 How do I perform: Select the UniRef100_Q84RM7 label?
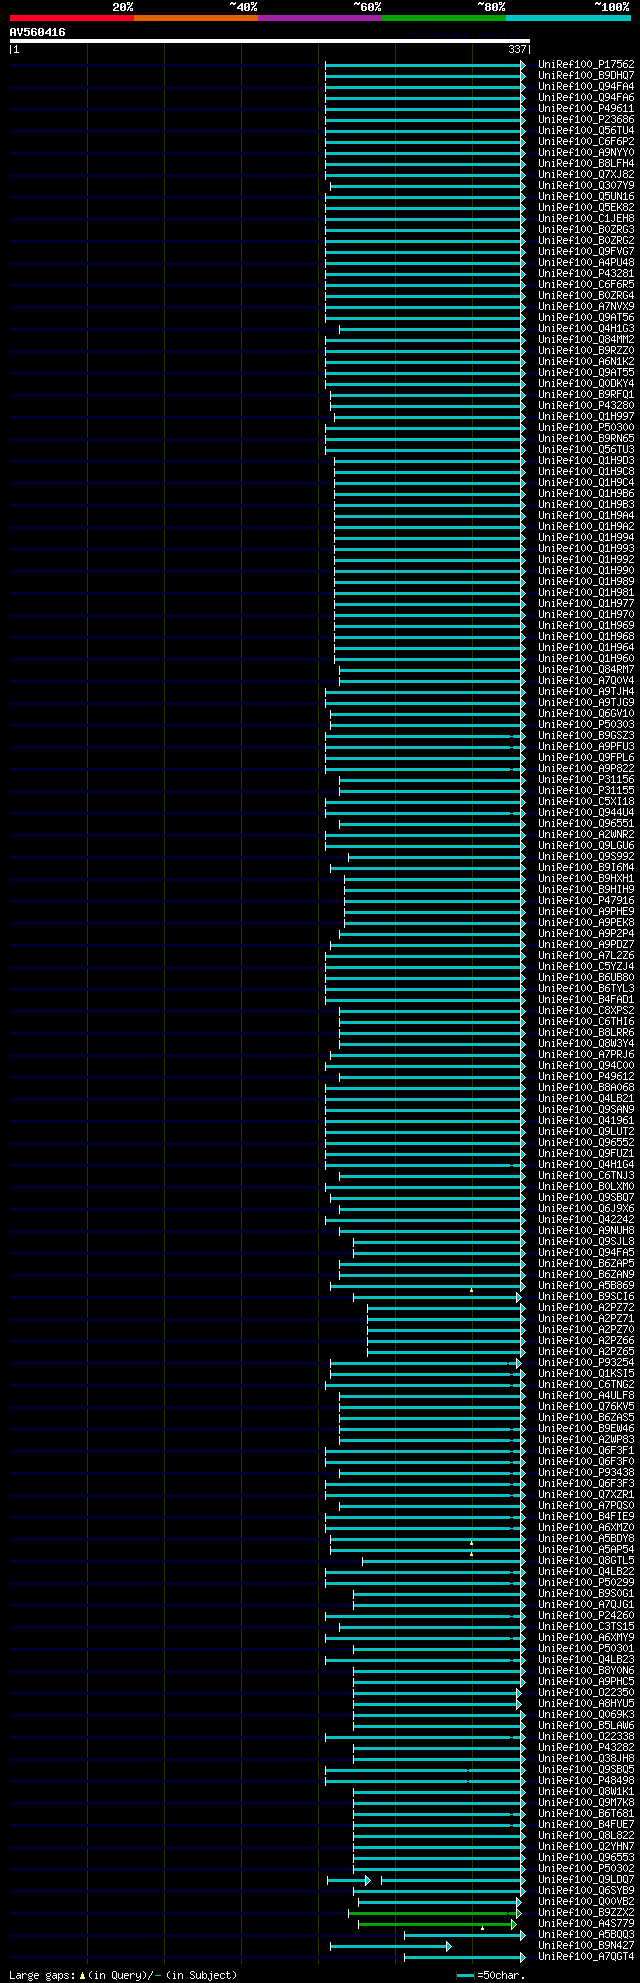(586, 669)
